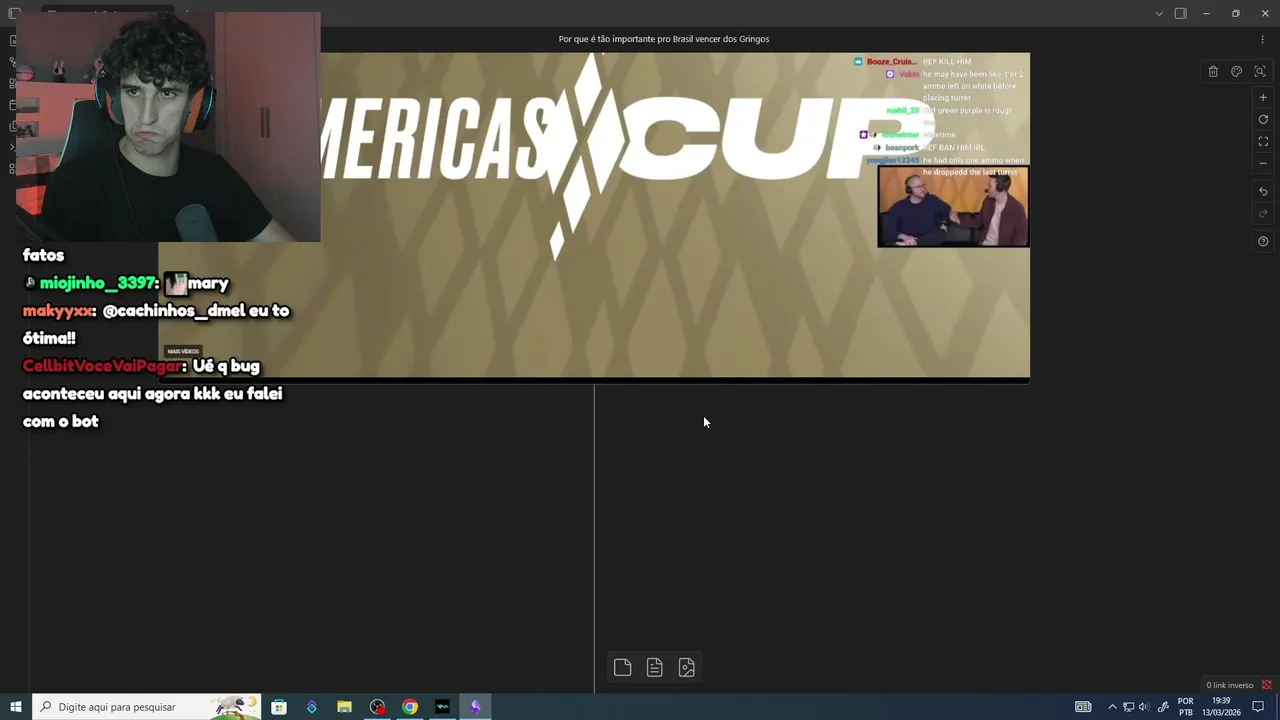Open Microsoft Store from taskbar
Screen dimensions: 1280x720
click(x=279, y=707)
